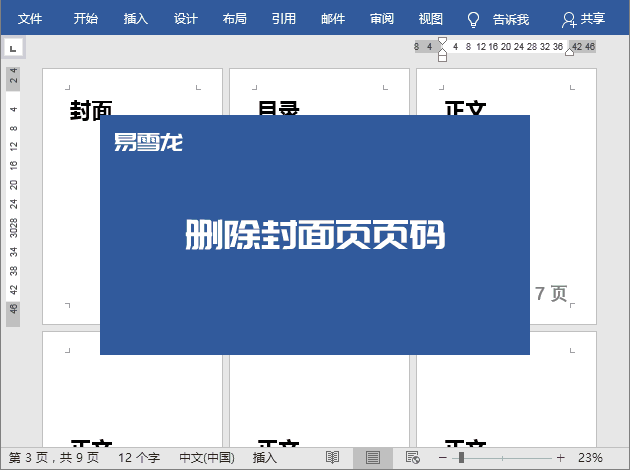This screenshot has width=630, height=470.
Task: Select the Print Layout view icon
Action: tap(372, 458)
